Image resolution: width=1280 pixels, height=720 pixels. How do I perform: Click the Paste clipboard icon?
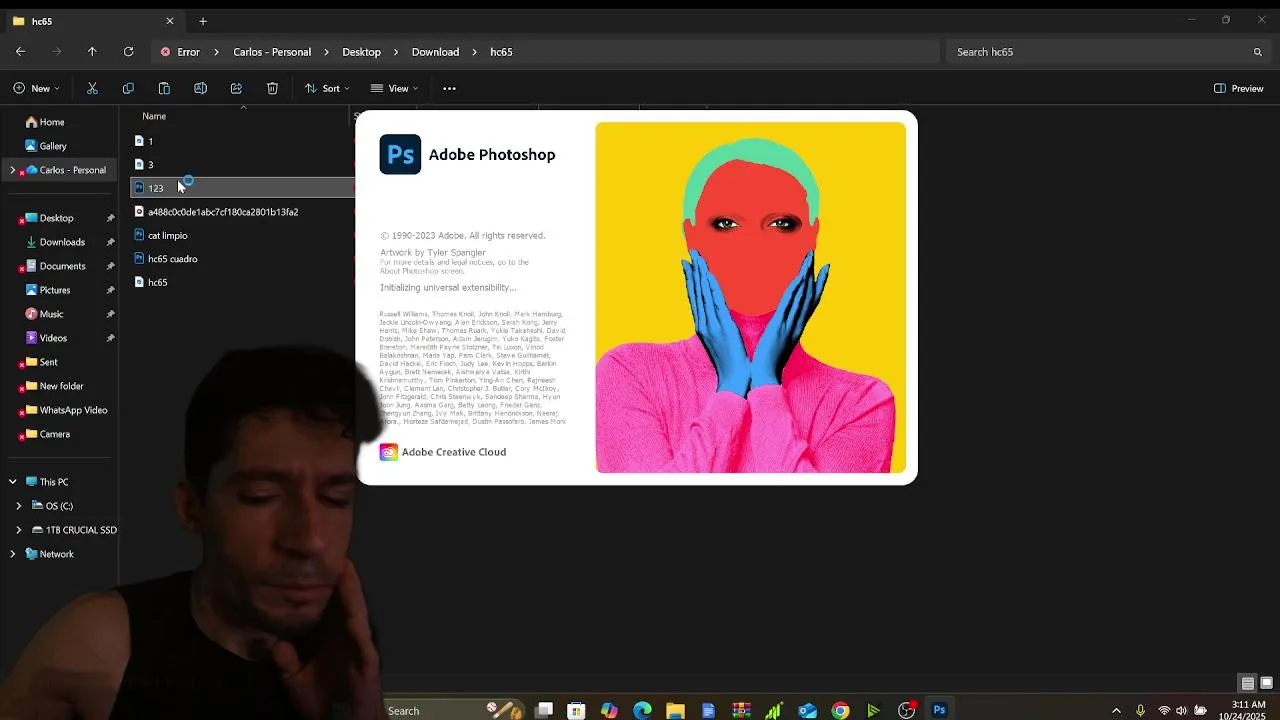tap(164, 88)
